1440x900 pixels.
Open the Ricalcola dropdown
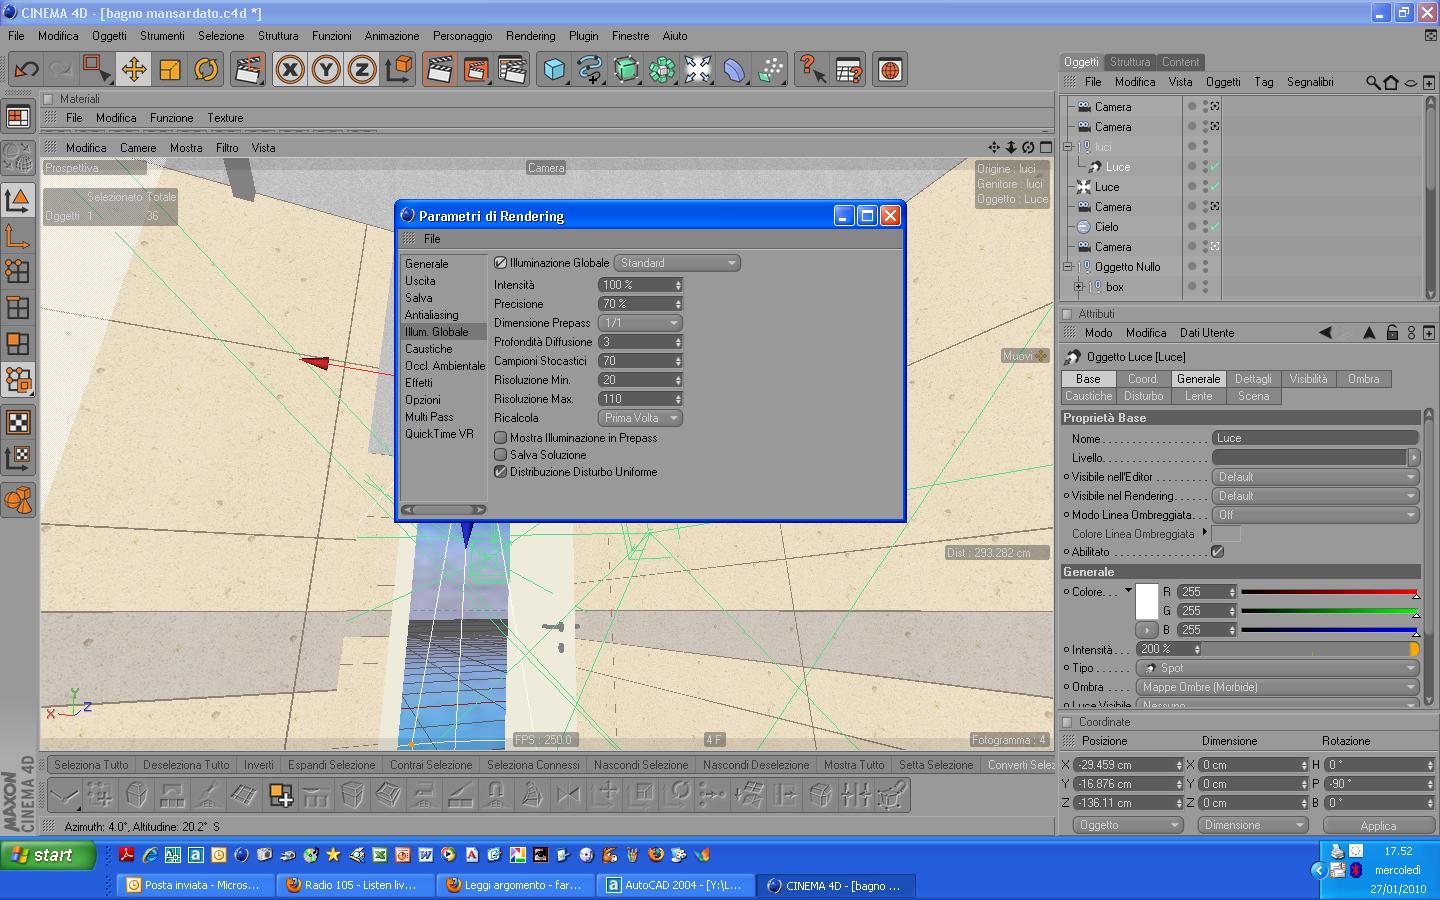pyautogui.click(x=640, y=418)
